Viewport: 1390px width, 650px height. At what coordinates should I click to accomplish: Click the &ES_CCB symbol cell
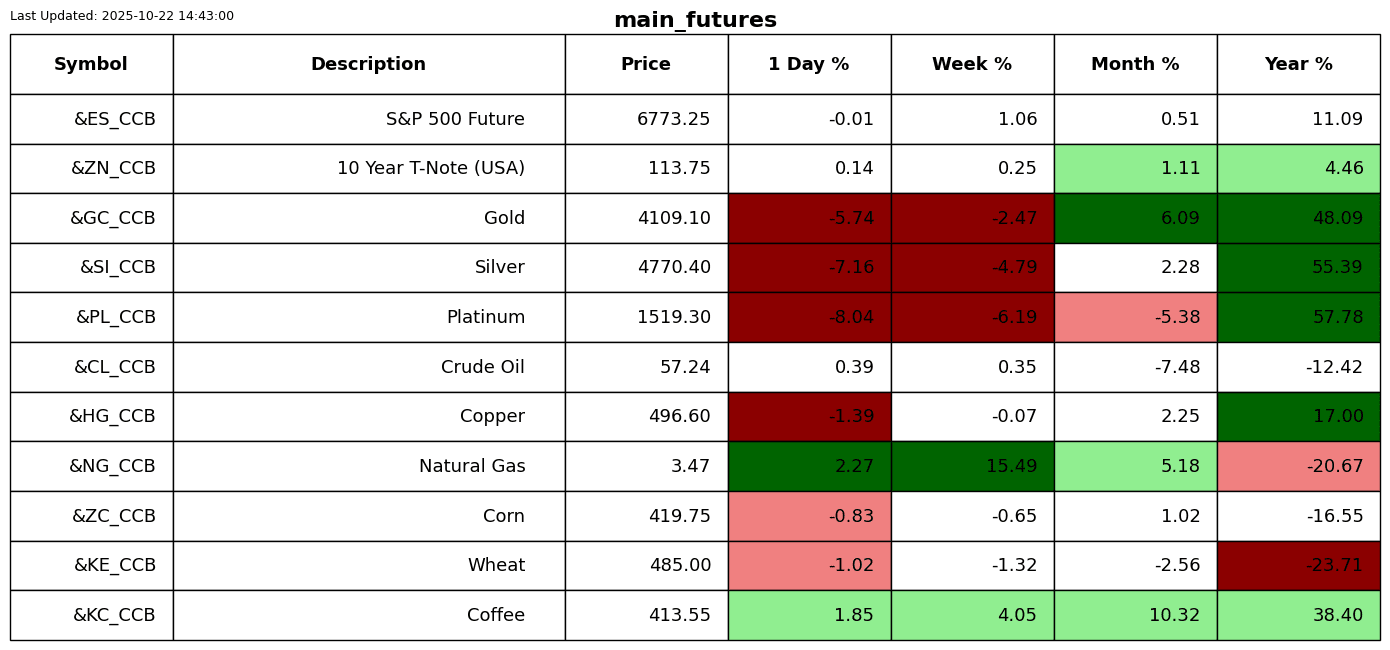pos(114,119)
